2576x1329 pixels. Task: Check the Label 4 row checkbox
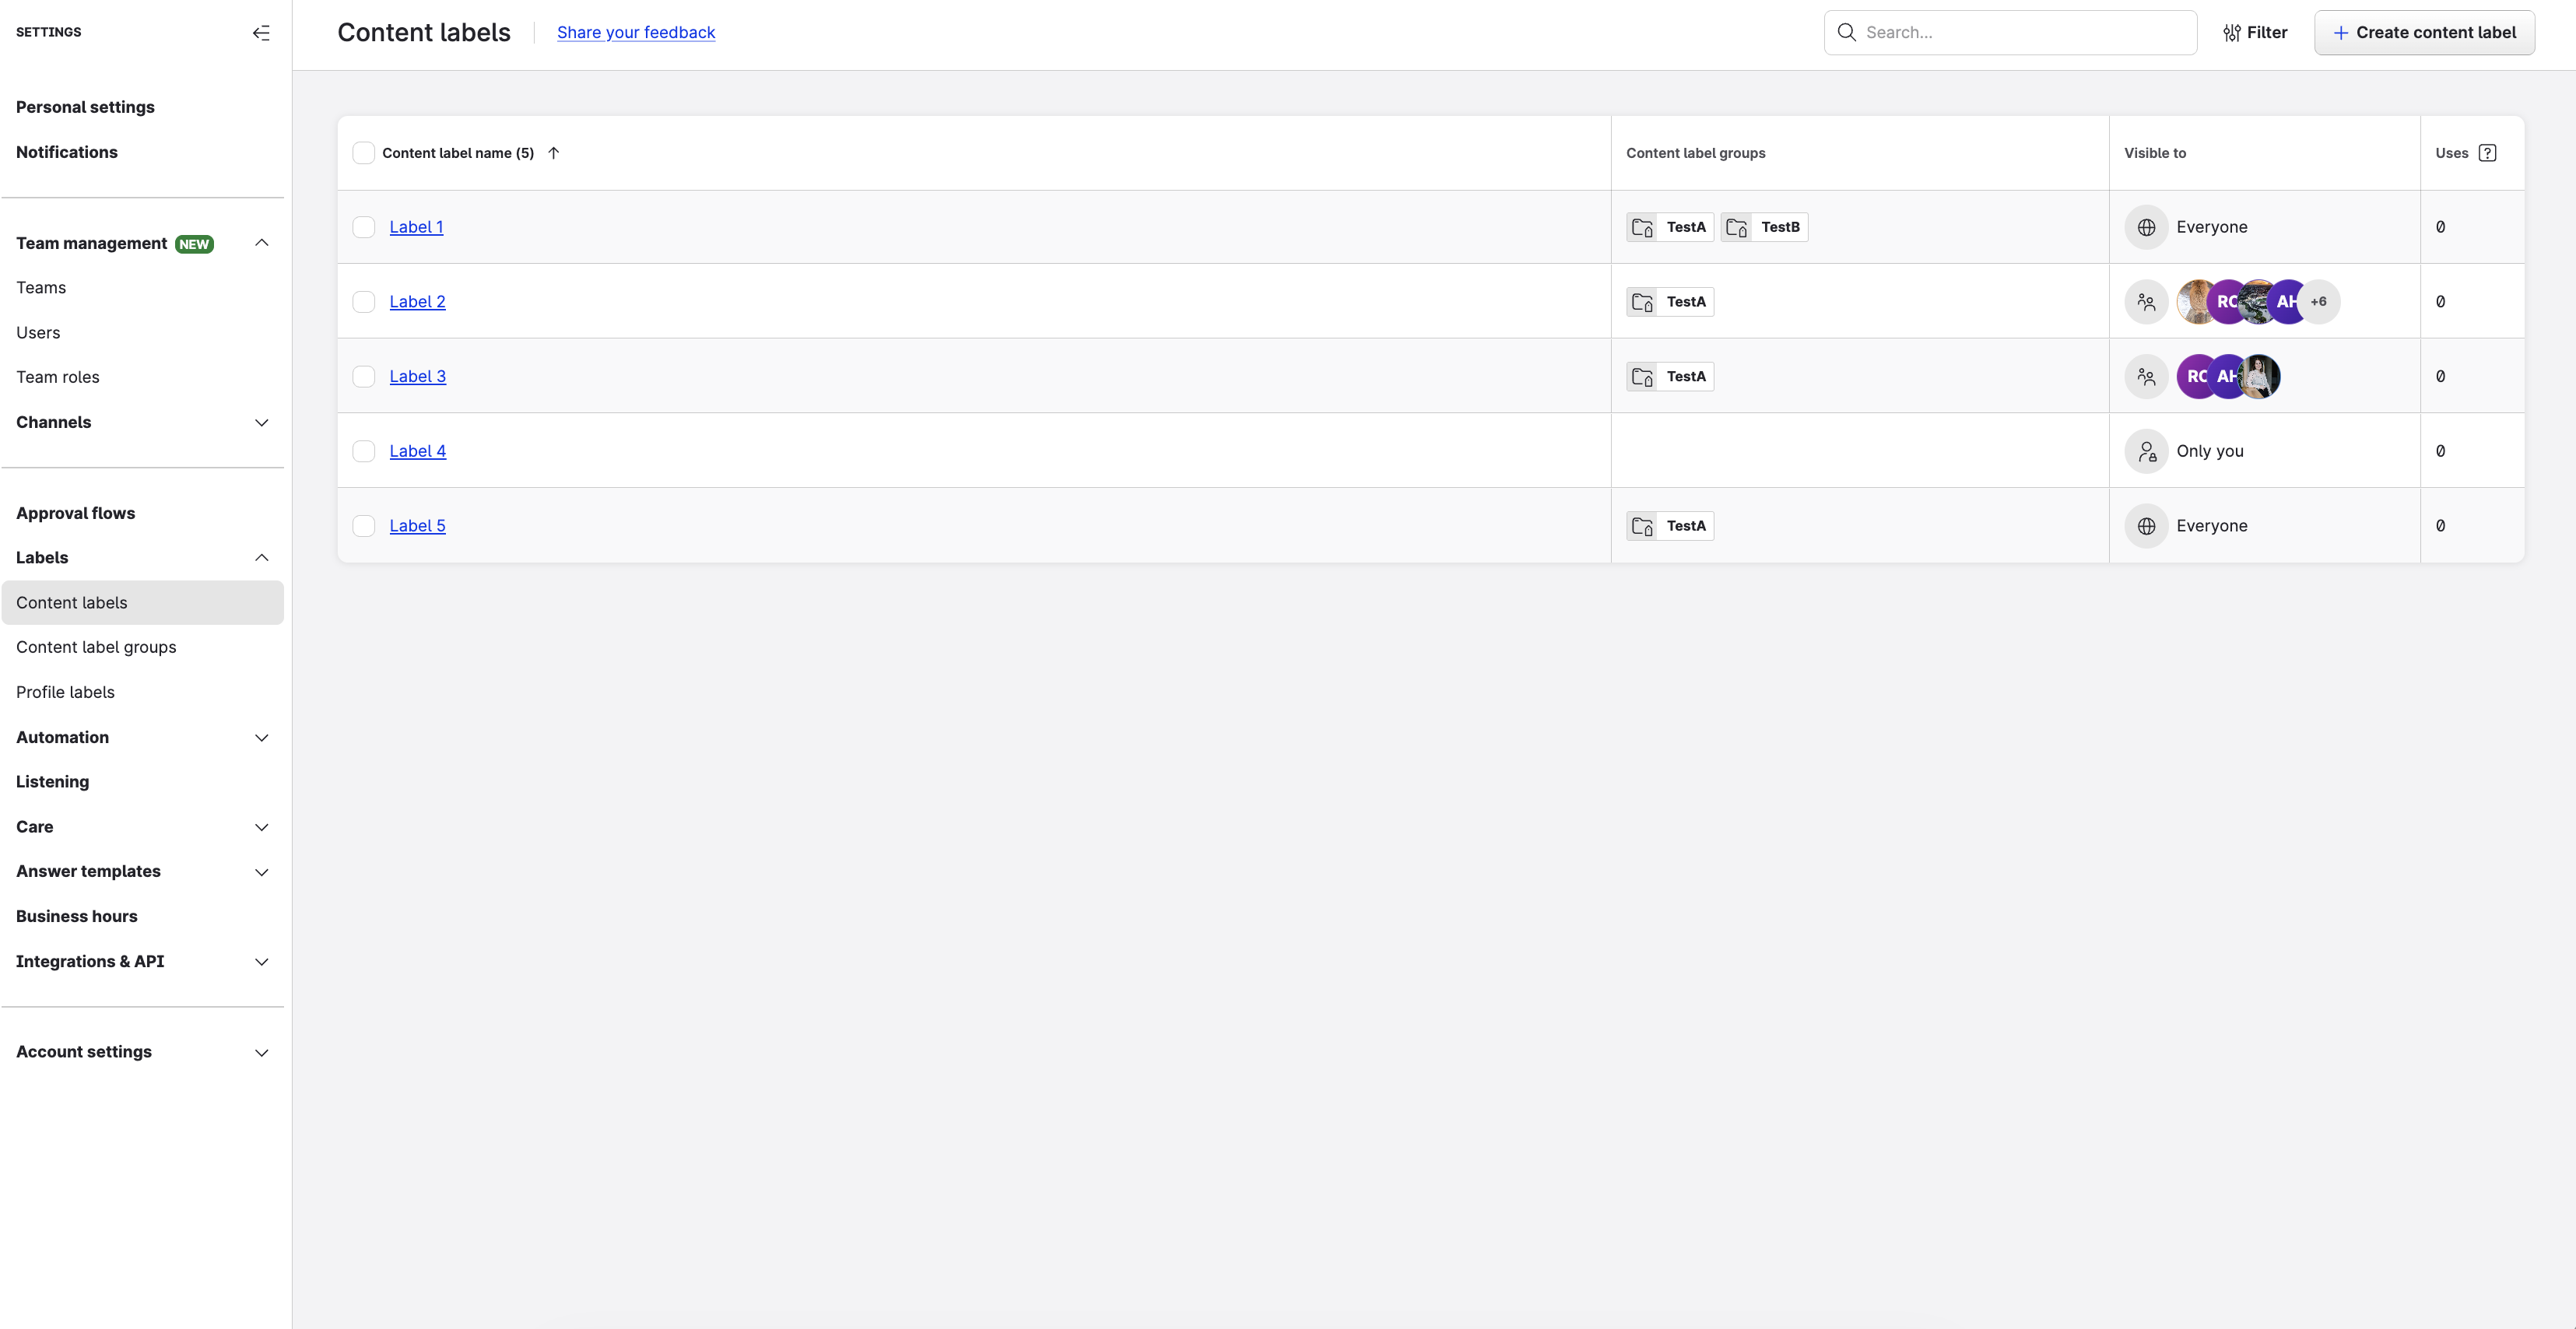pos(364,451)
